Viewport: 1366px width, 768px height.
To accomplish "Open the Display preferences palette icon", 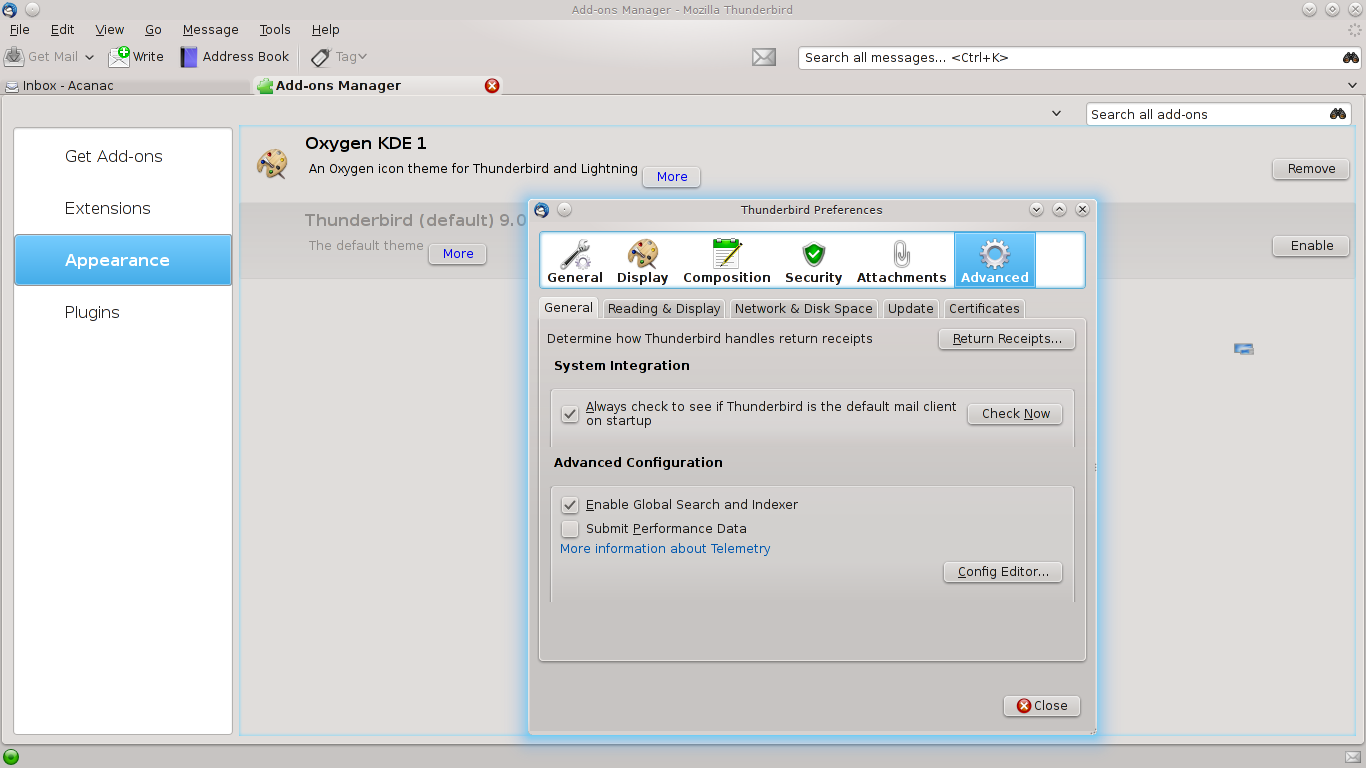I will (x=642, y=261).
